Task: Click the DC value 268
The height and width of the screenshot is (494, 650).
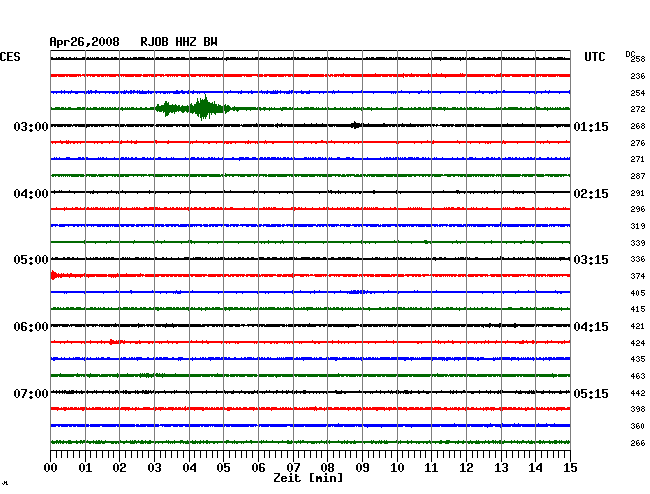Action: tap(638, 126)
